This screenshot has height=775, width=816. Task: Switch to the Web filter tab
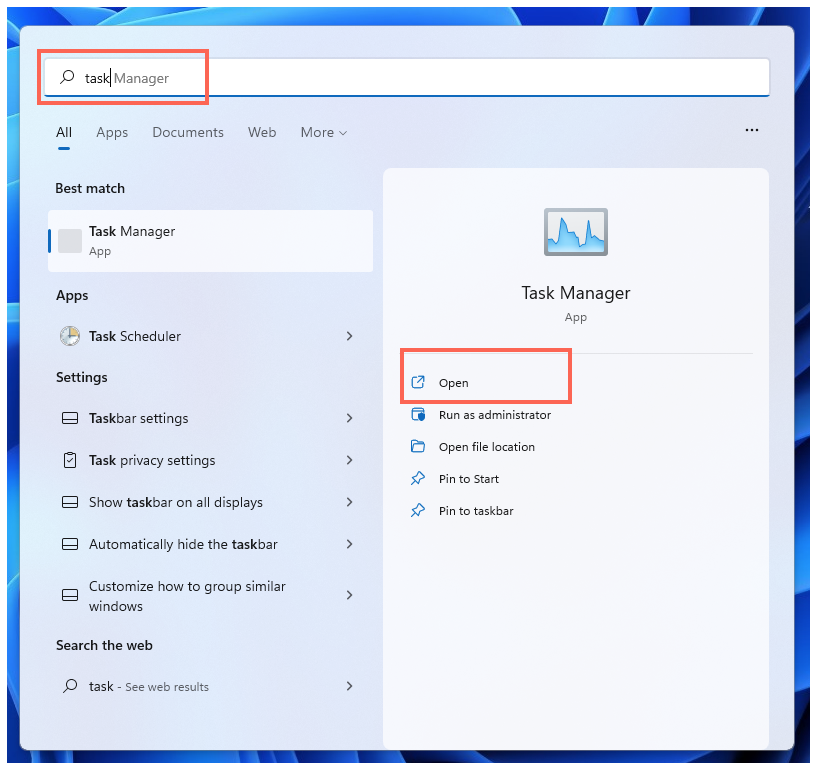262,133
